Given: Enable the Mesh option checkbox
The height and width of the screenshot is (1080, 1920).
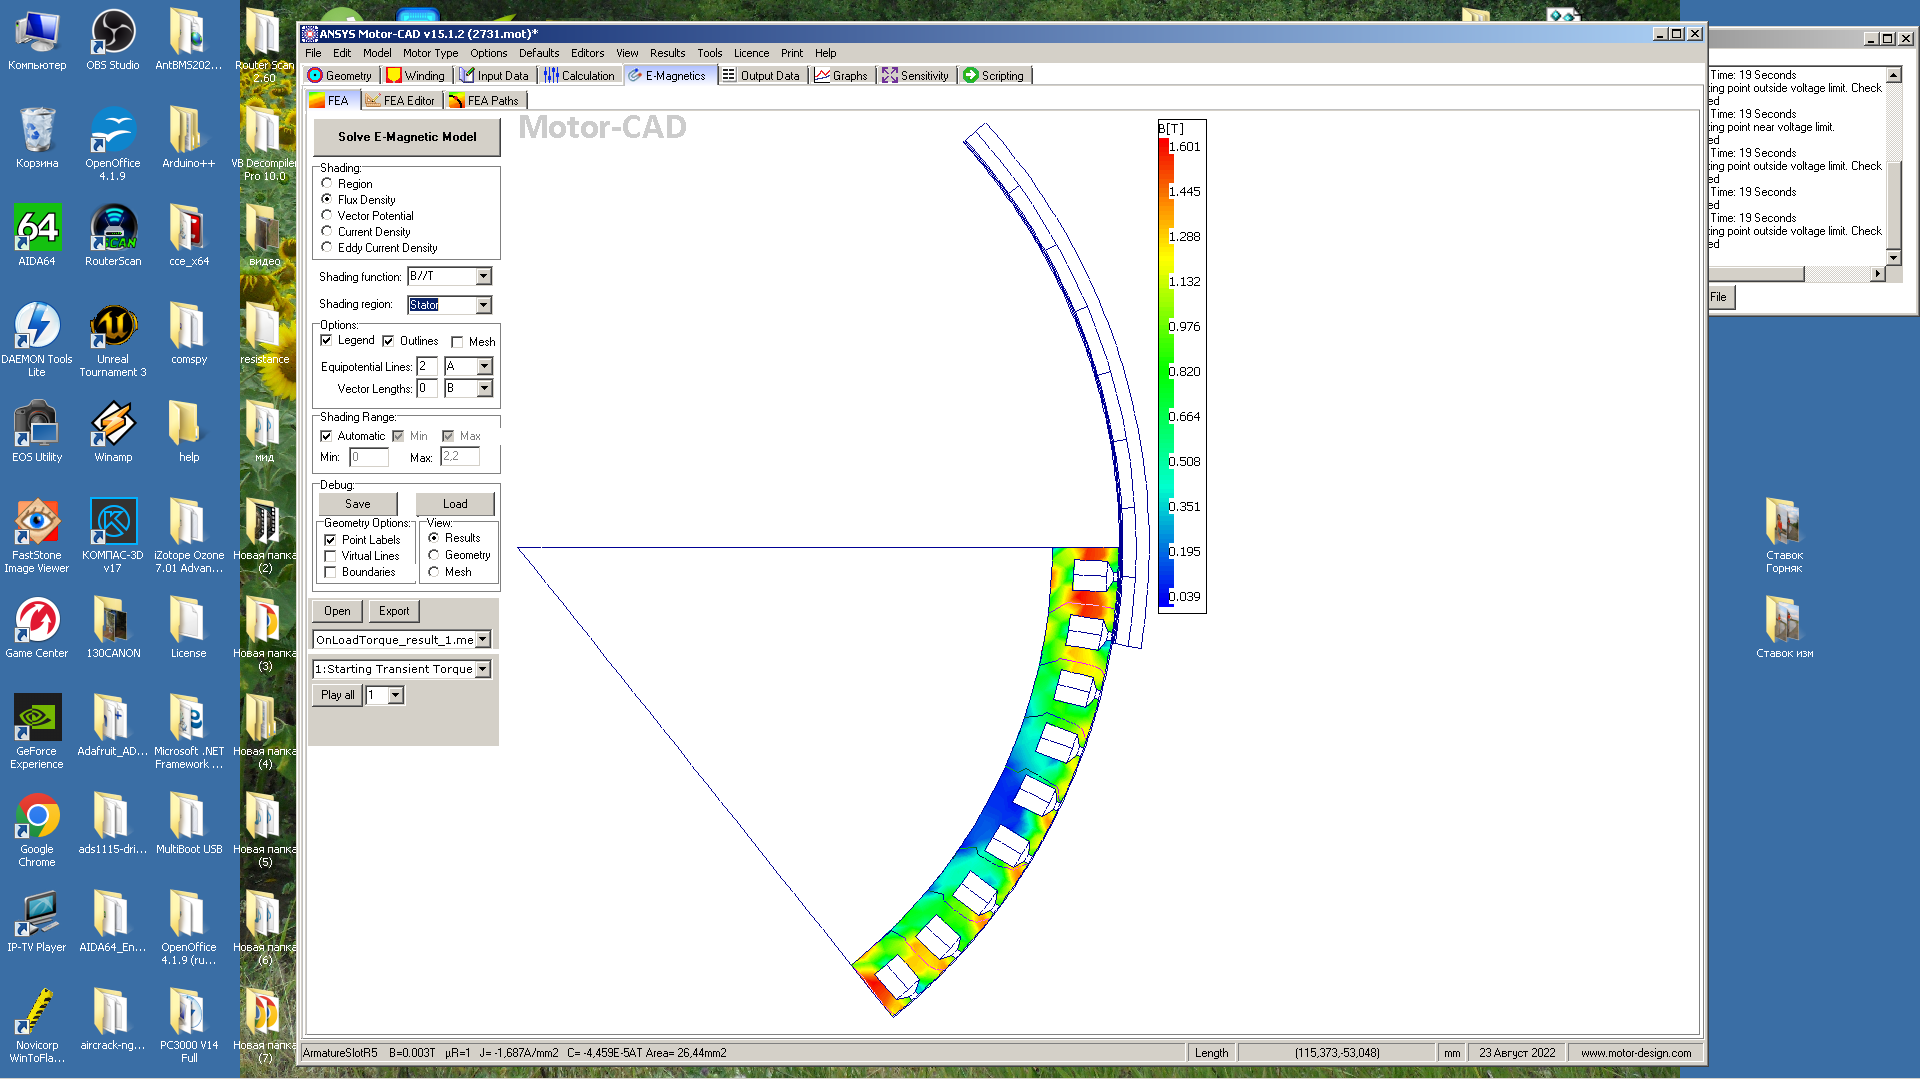Looking at the screenshot, I should [457, 342].
